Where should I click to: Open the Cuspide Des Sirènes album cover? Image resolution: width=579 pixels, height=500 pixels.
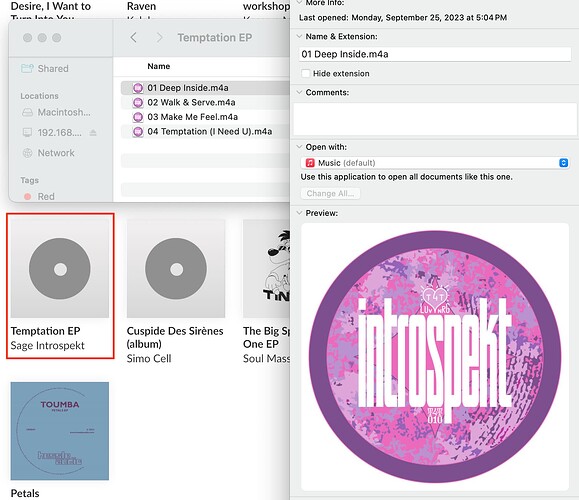click(176, 268)
